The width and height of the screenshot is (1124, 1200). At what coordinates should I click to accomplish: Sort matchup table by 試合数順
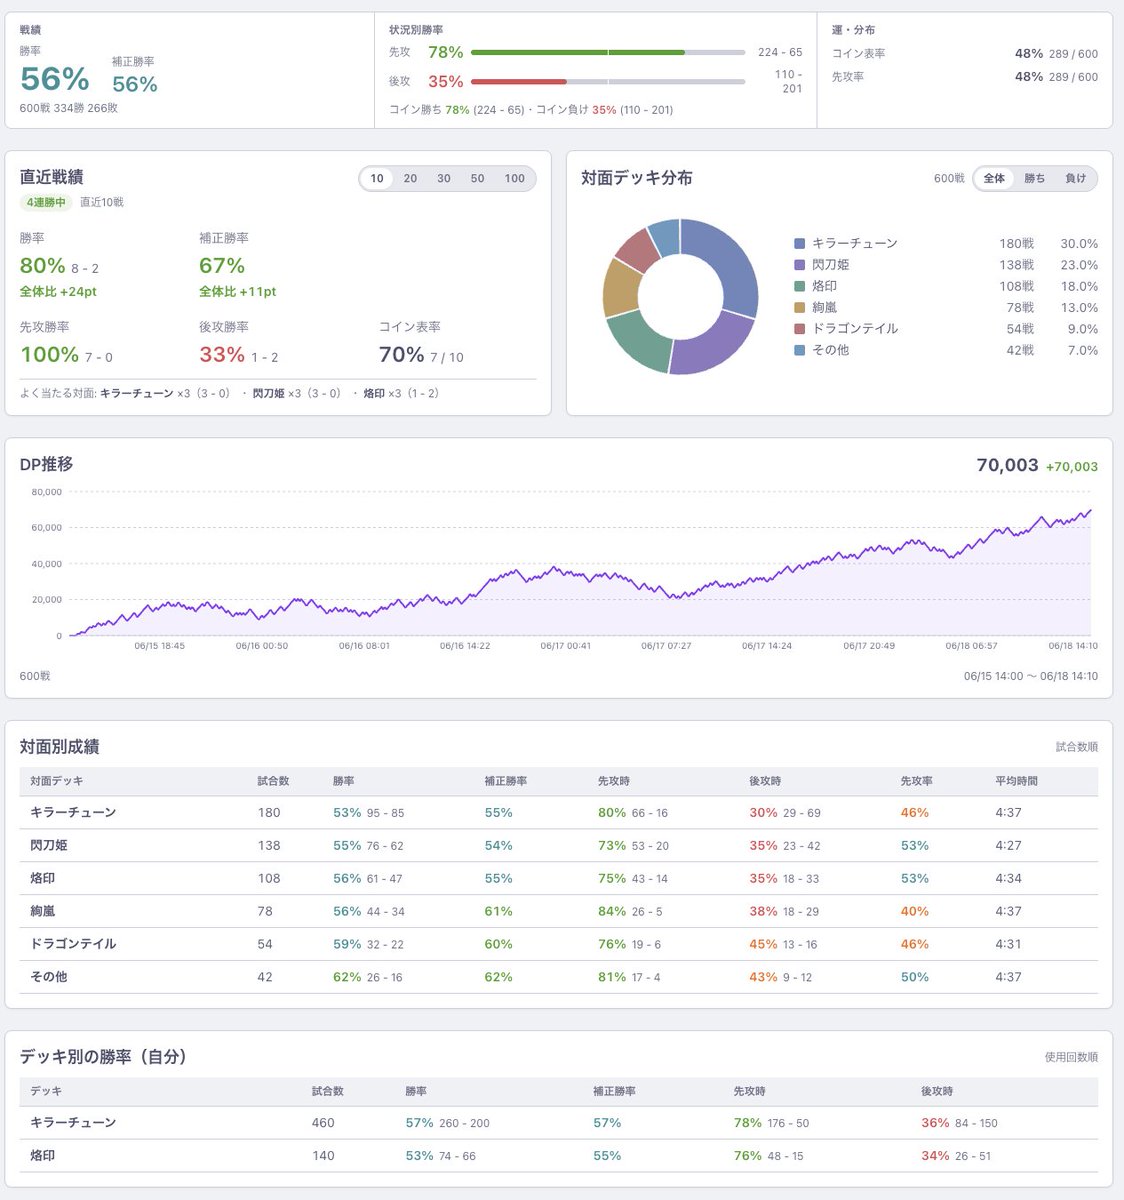[x=1076, y=747]
